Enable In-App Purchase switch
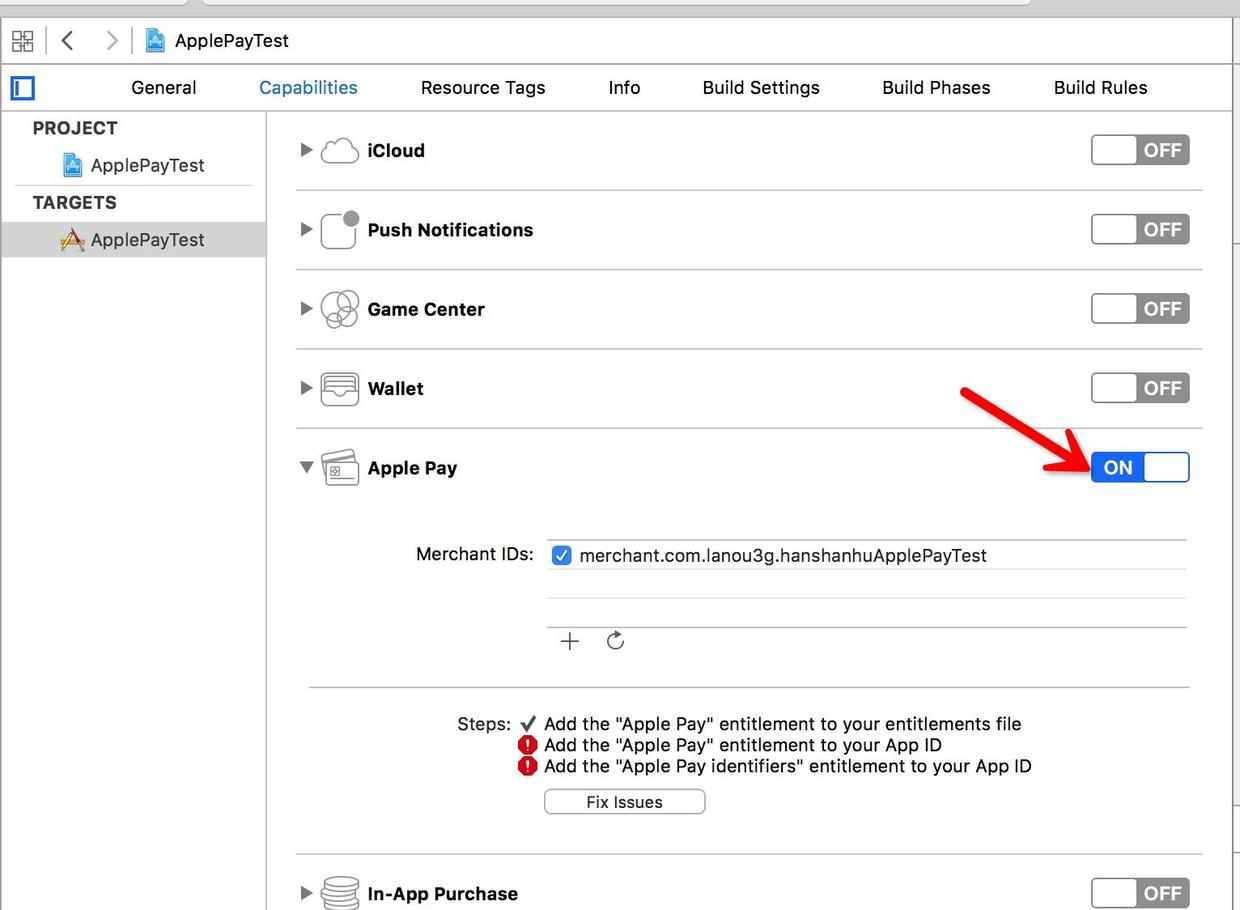The image size is (1240, 910). [1140, 893]
